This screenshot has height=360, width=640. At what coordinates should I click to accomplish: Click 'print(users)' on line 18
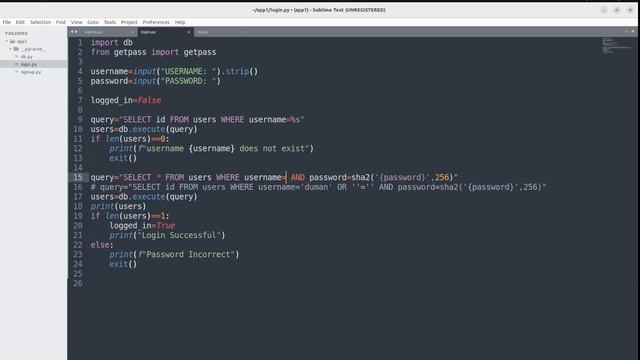(118, 207)
